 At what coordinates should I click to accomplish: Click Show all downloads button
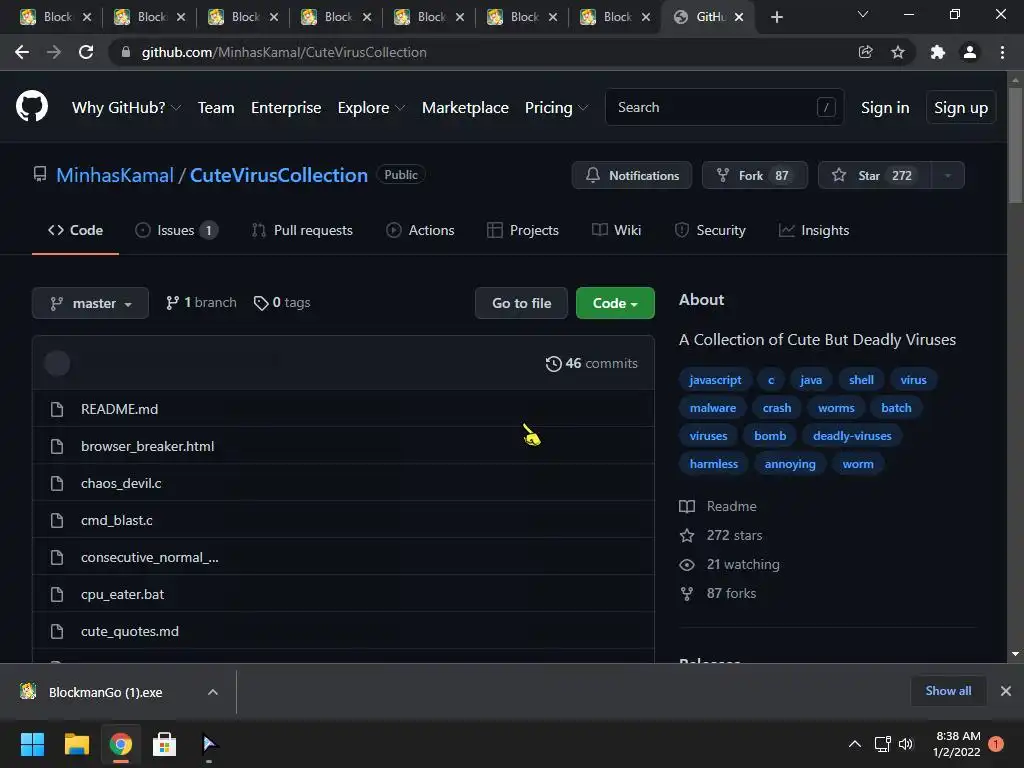coord(948,691)
